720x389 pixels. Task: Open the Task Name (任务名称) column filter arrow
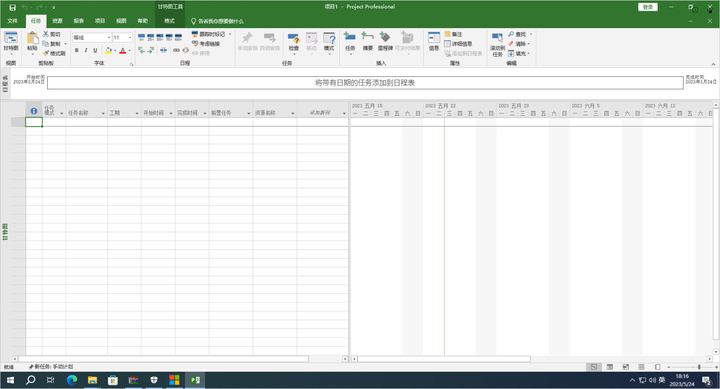coord(103,113)
